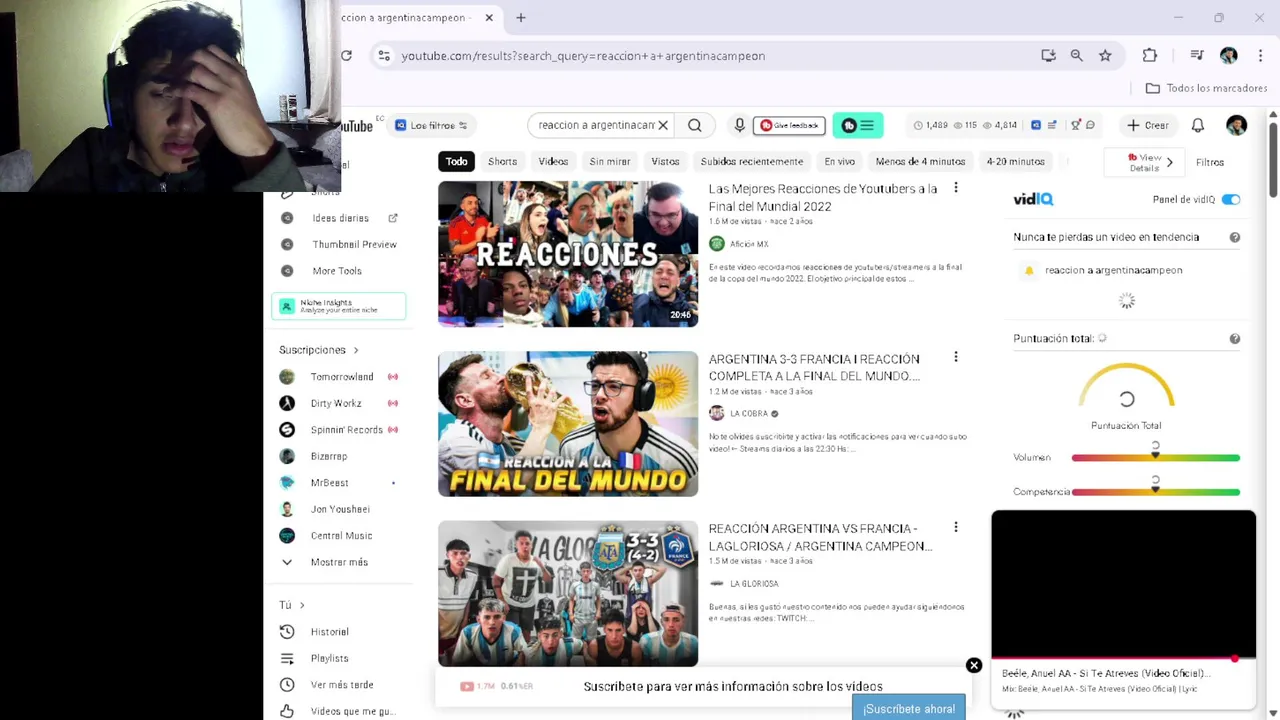
Task: Expand Mostrar más subscriptions
Action: 339,562
